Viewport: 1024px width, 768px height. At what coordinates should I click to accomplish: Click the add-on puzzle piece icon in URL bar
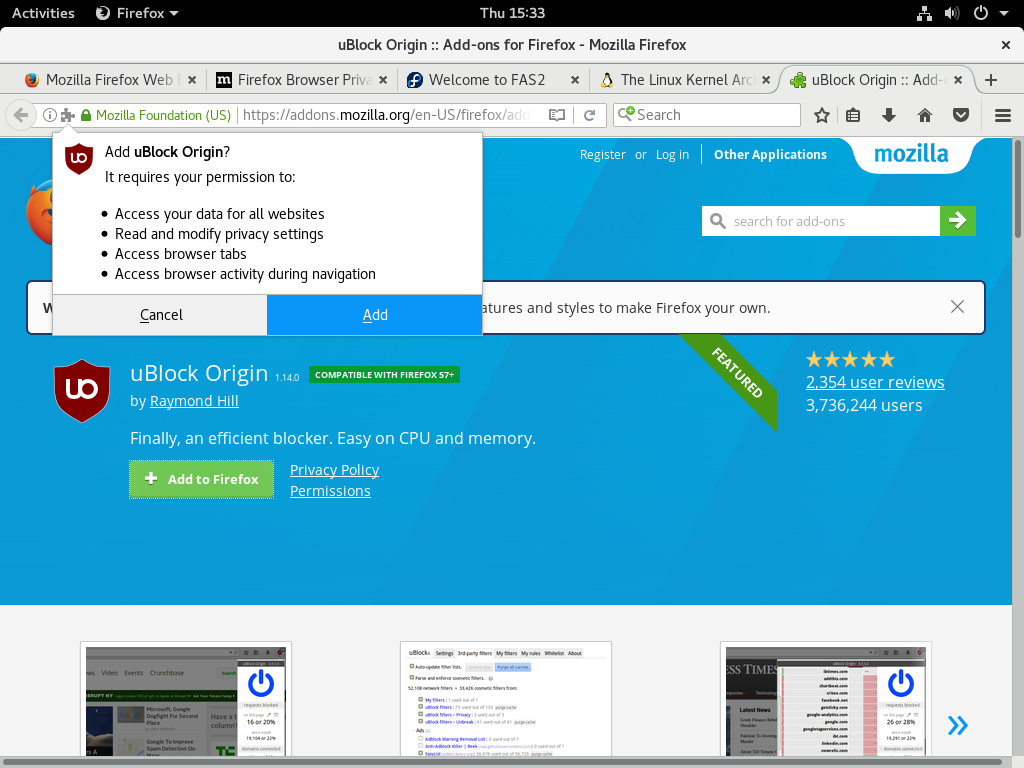67,115
